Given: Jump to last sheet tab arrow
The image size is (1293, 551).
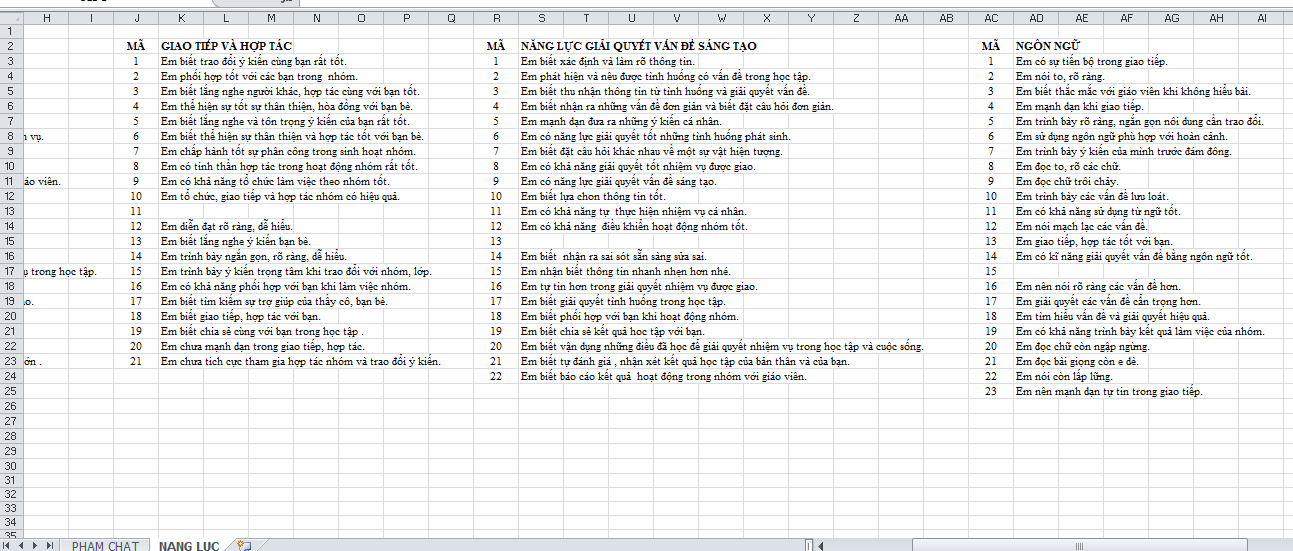Looking at the screenshot, I should 50,545.
